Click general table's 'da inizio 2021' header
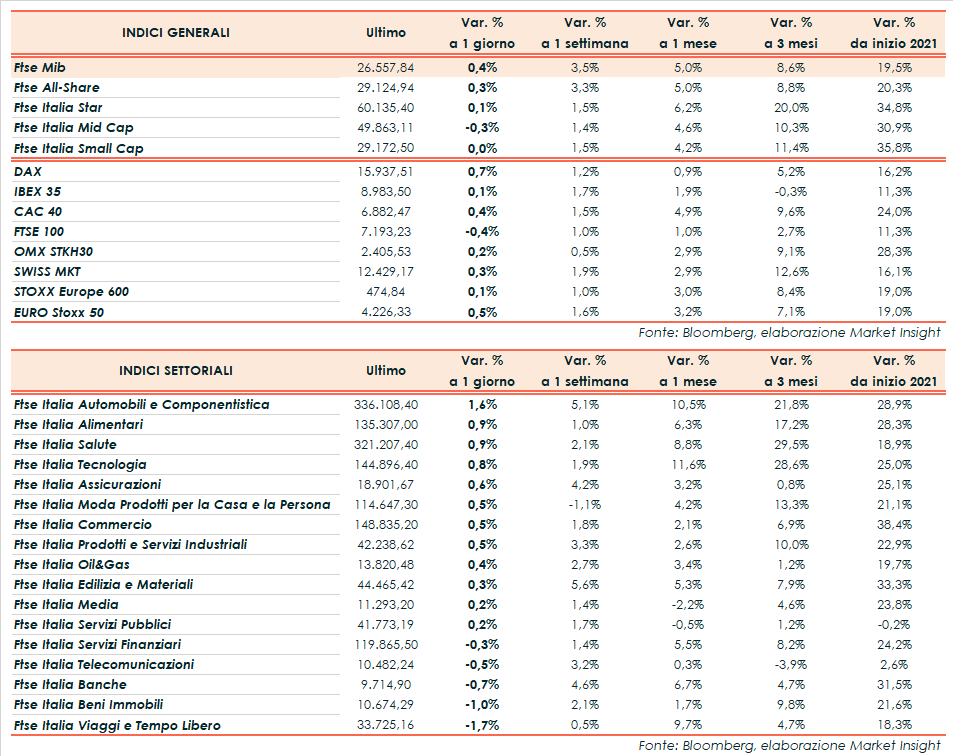Viewport: 953px width, 756px height. pos(894,43)
